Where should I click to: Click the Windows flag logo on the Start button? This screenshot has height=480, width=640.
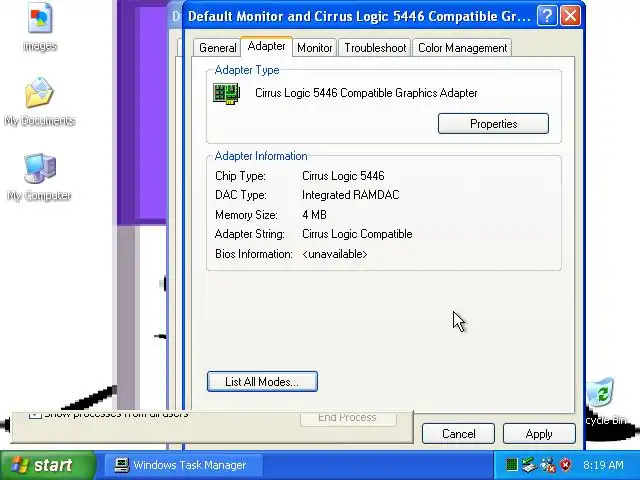(x=20, y=465)
